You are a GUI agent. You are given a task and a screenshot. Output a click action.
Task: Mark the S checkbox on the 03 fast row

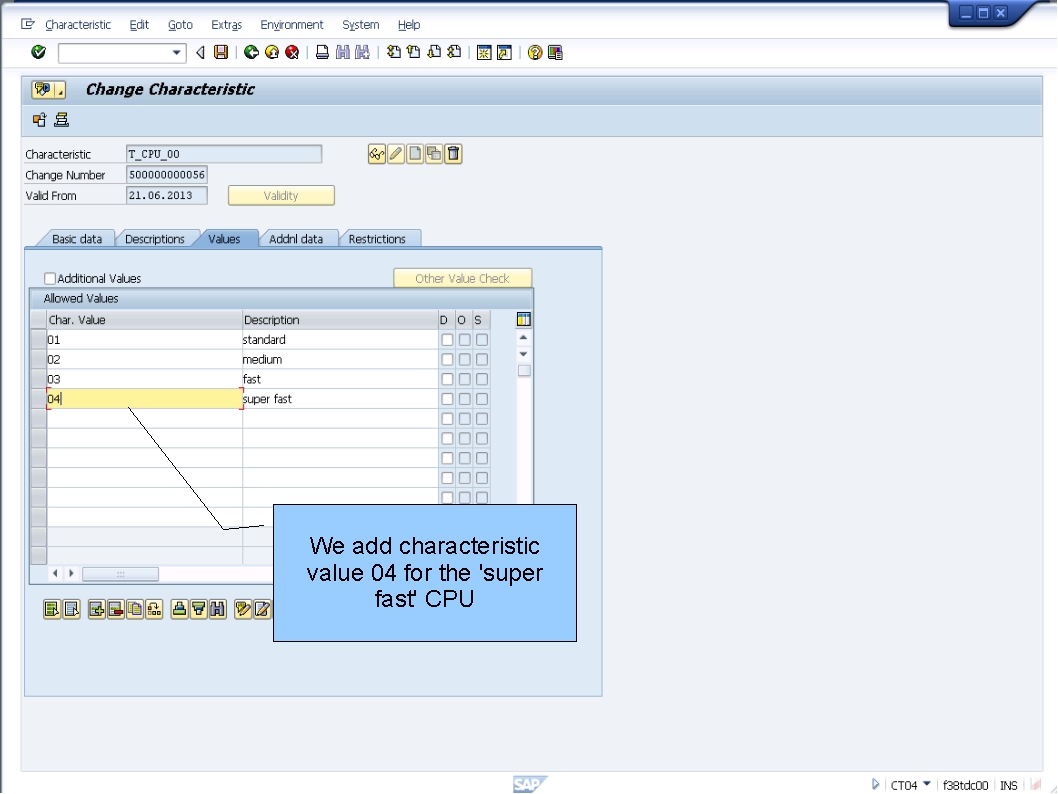[x=482, y=379]
